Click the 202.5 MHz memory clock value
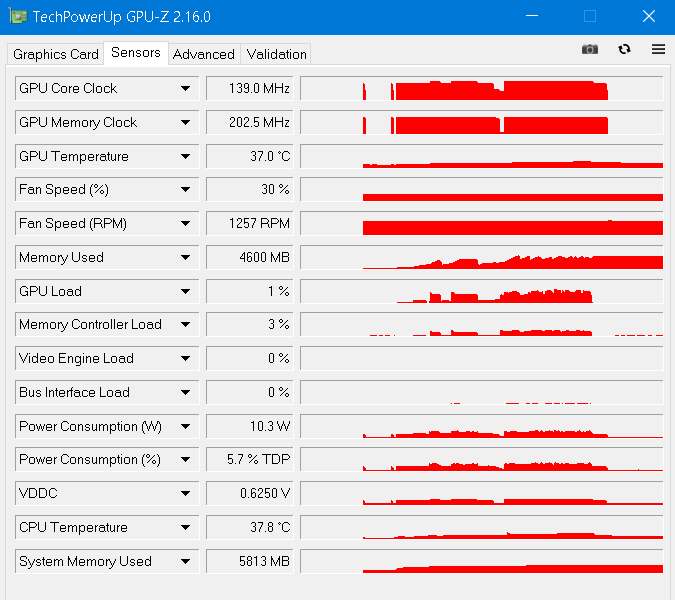The width and height of the screenshot is (675, 600). (250, 122)
